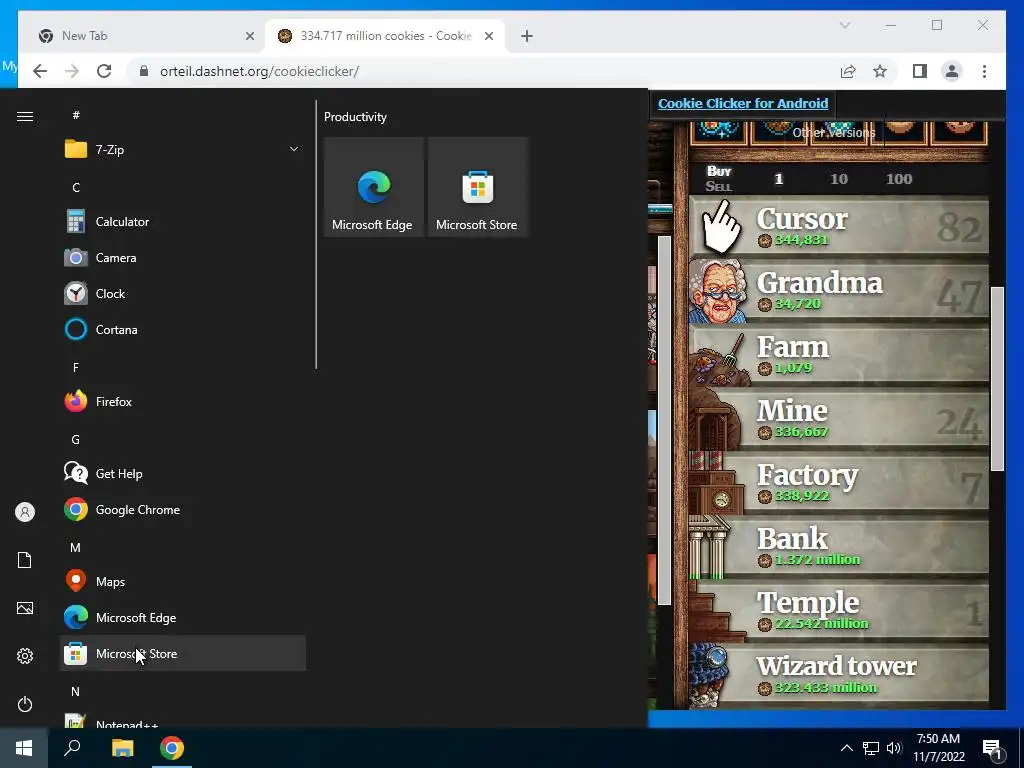The image size is (1024, 768).
Task: Click the Microsoft Store Productivity tile
Action: tap(477, 187)
